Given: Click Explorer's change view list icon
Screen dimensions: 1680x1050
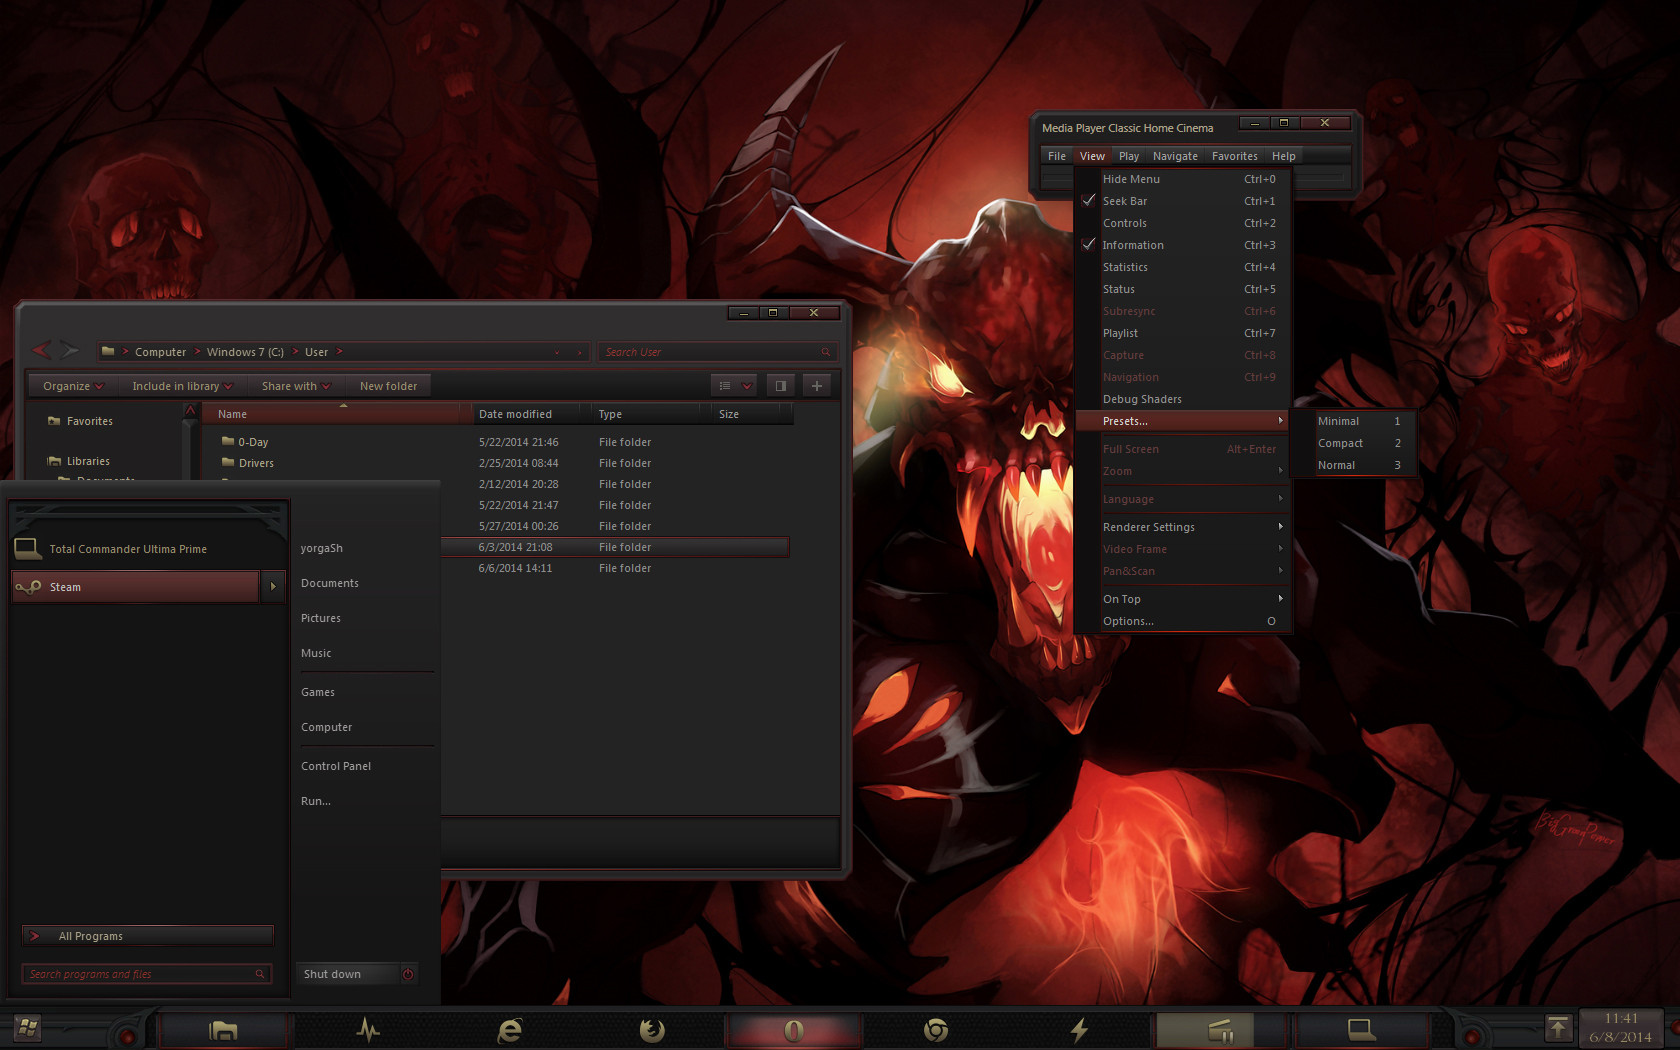Looking at the screenshot, I should (x=725, y=386).
